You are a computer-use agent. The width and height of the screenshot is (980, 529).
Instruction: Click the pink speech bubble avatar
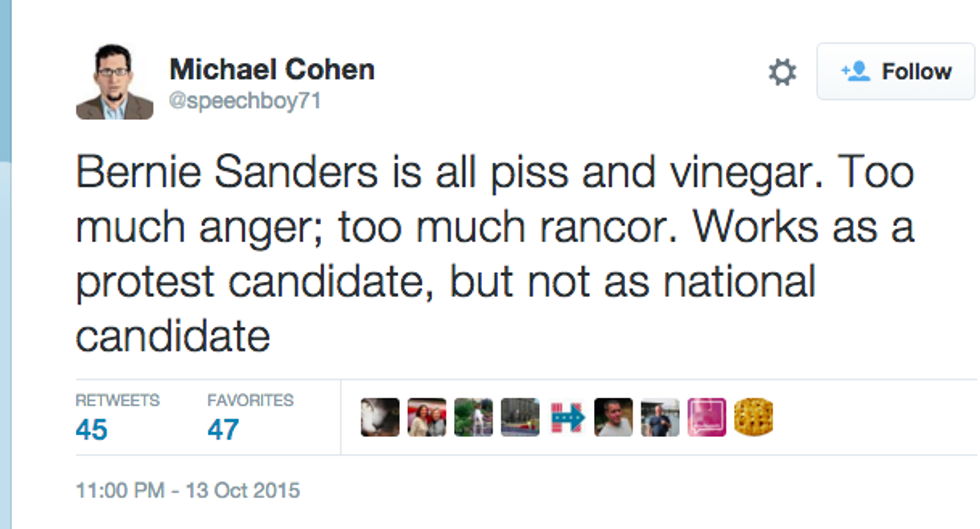pyautogui.click(x=706, y=417)
